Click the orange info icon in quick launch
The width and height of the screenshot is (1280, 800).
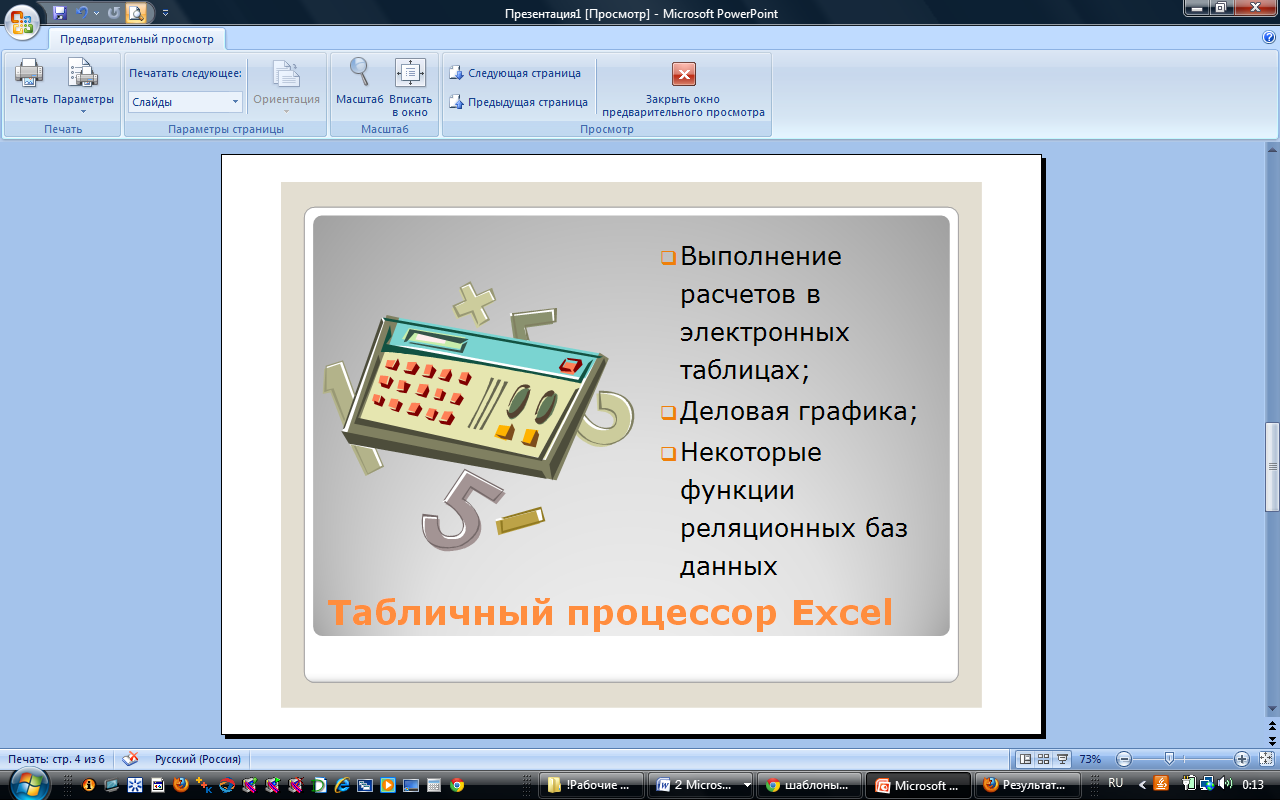pos(89,785)
